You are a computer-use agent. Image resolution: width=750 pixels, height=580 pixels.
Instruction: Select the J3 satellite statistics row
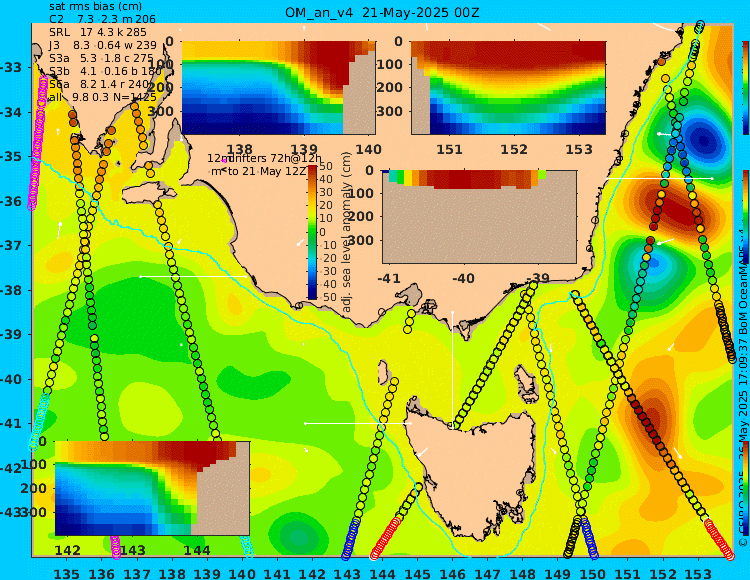coord(103,45)
